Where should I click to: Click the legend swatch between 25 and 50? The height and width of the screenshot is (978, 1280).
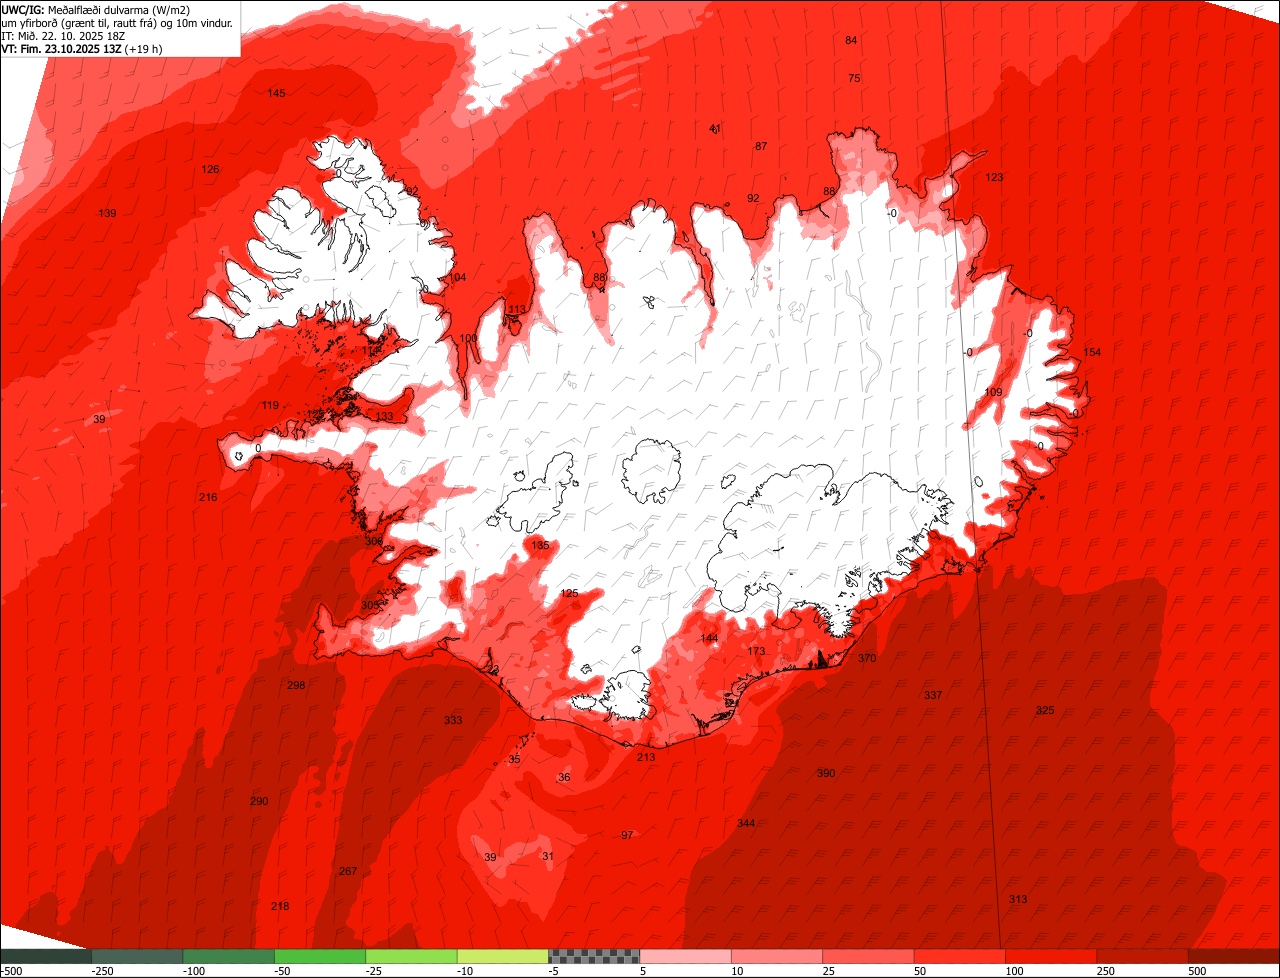868,956
